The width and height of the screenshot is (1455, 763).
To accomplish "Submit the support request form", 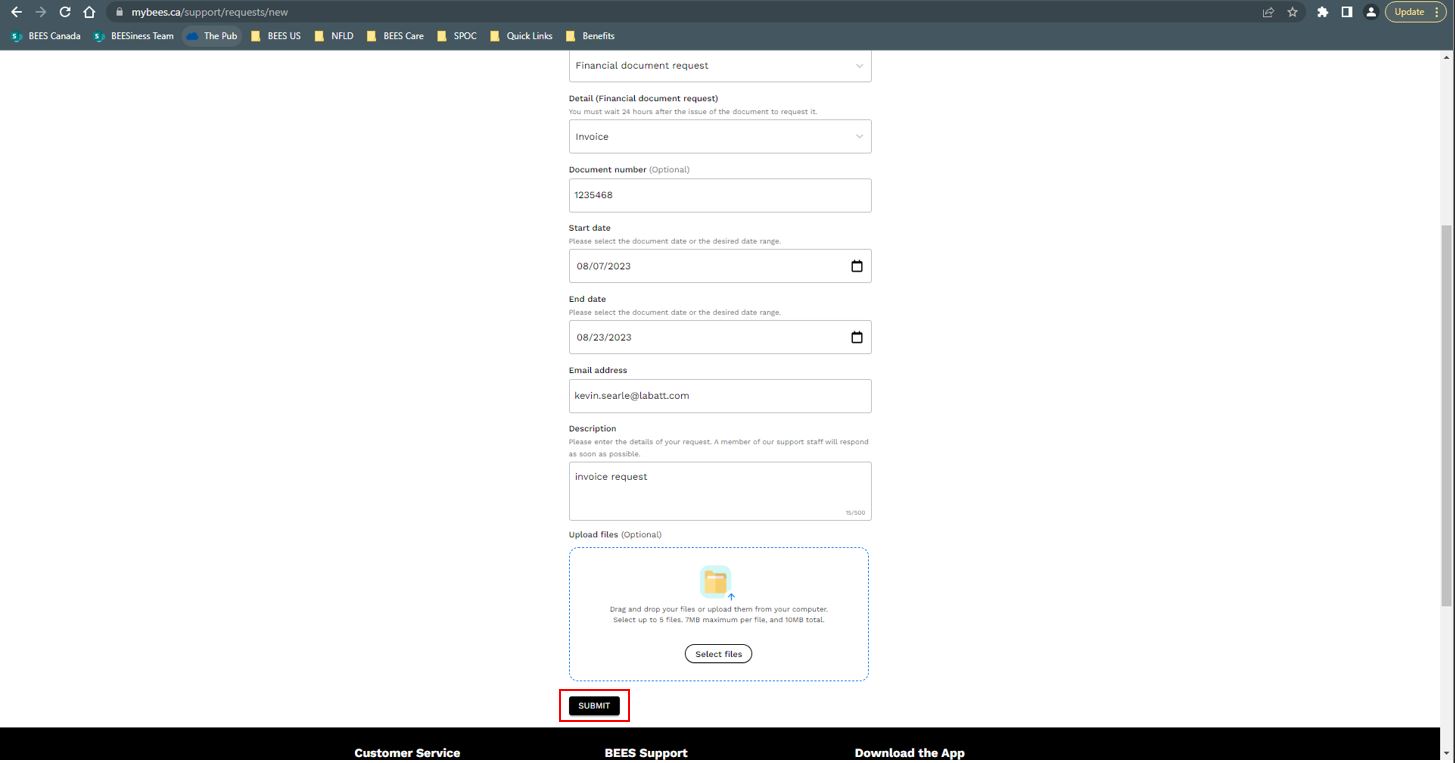I will click(x=594, y=706).
